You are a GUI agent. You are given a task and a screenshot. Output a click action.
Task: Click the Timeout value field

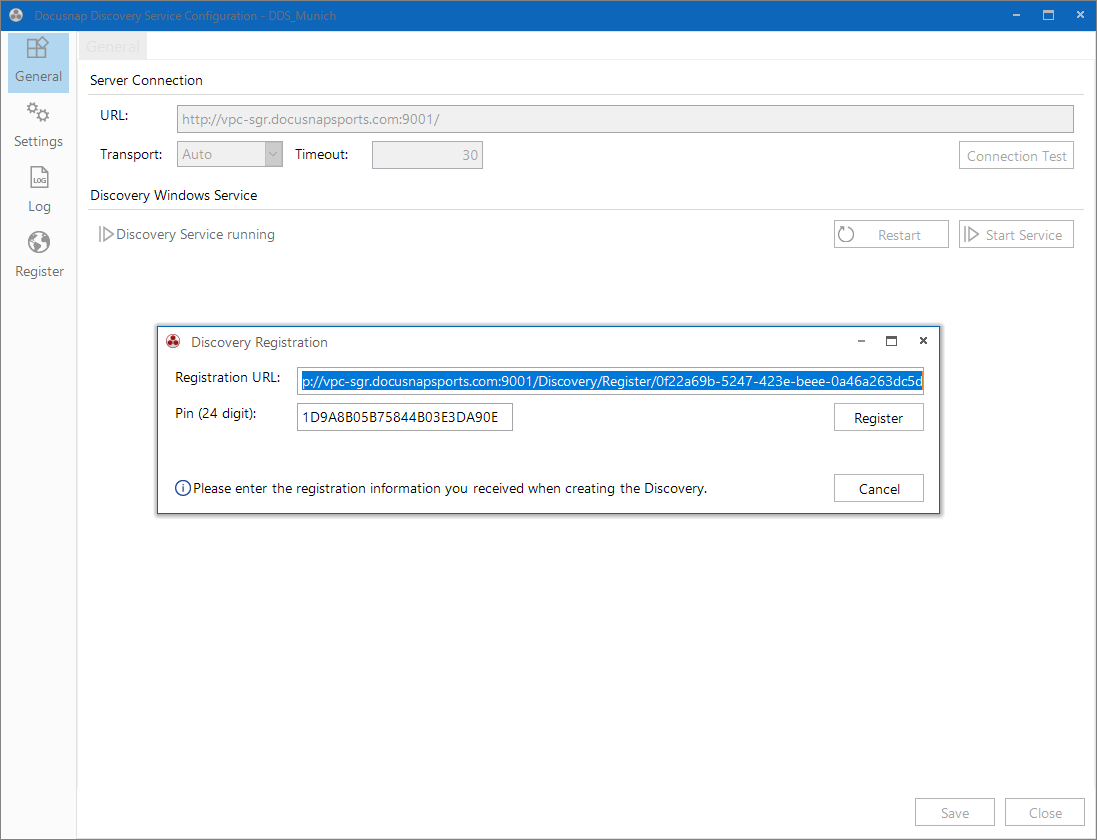427,155
